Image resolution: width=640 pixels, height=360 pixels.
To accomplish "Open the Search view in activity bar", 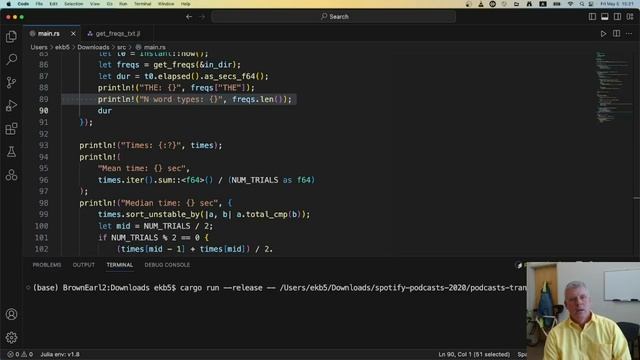I will 11,60.
